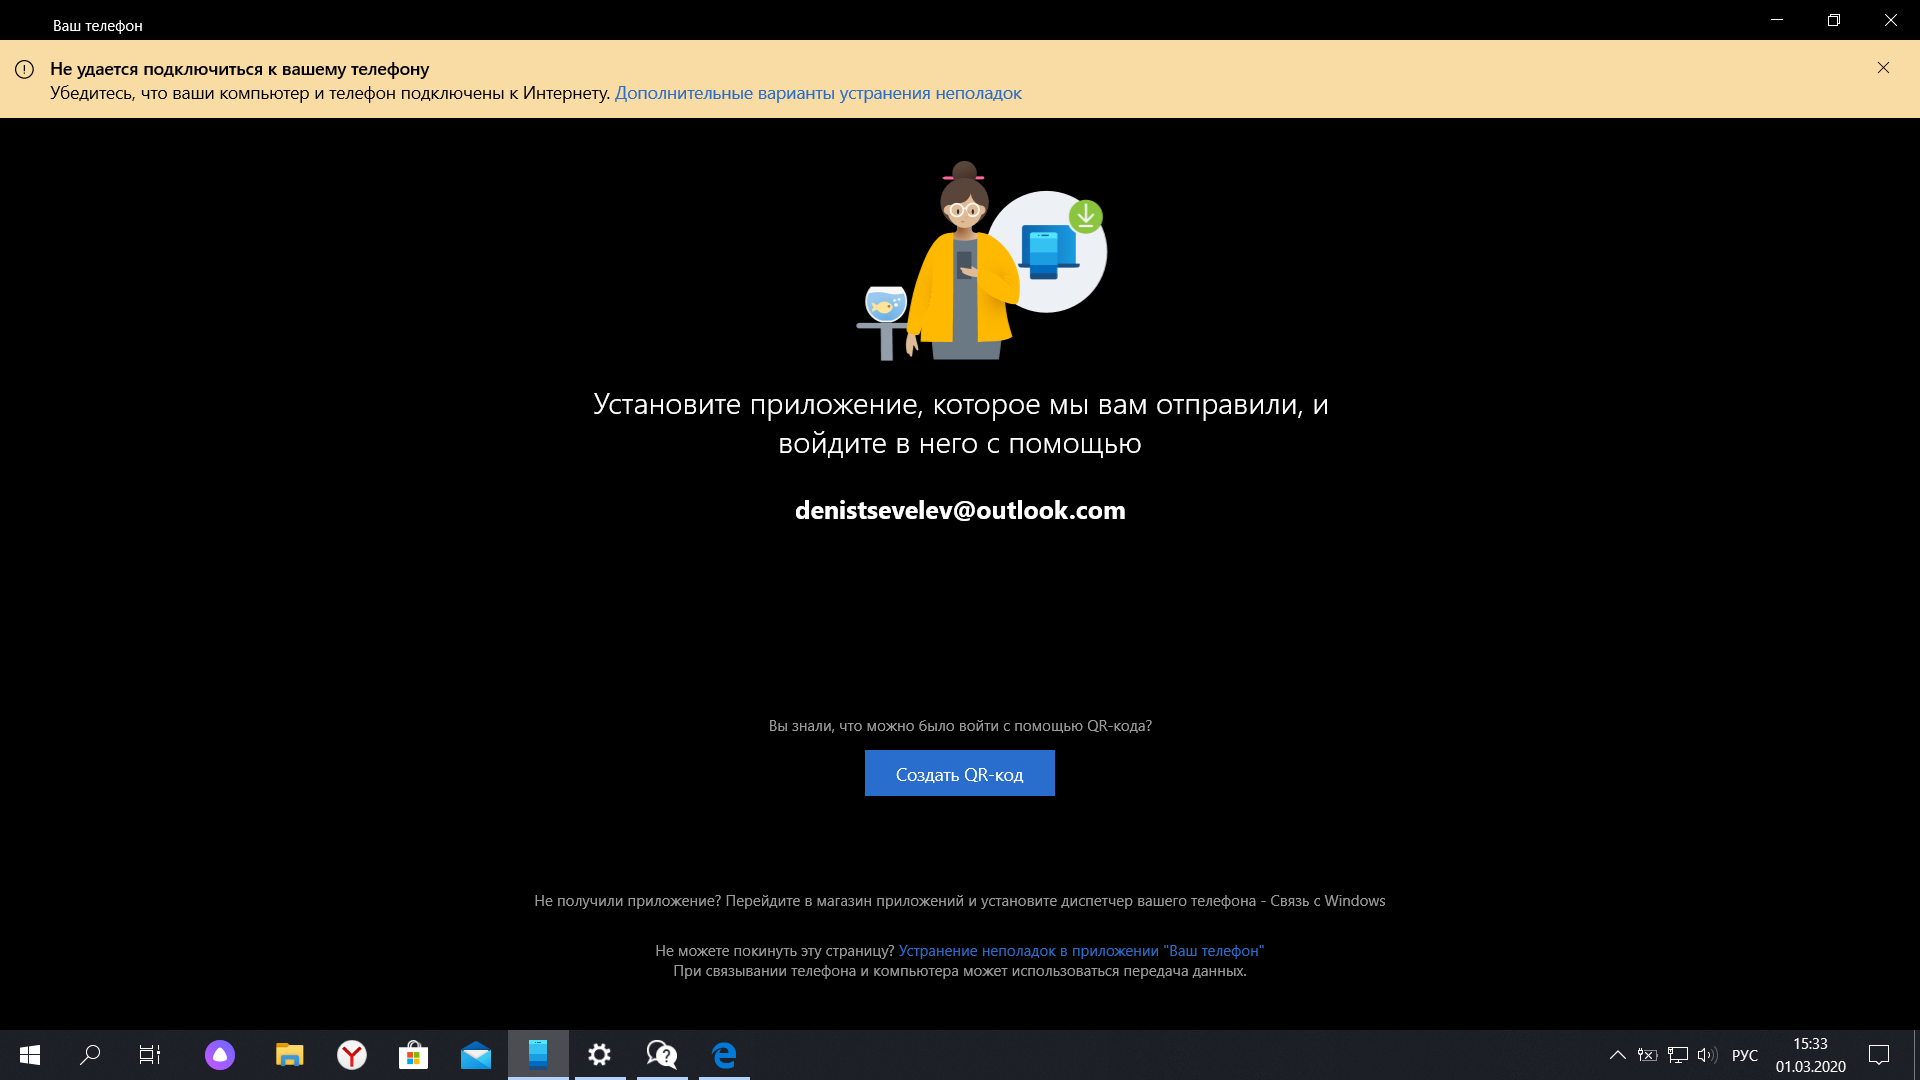Image resolution: width=1920 pixels, height=1080 pixels.
Task: Click the illustration of woman with phone
Action: coord(982,261)
